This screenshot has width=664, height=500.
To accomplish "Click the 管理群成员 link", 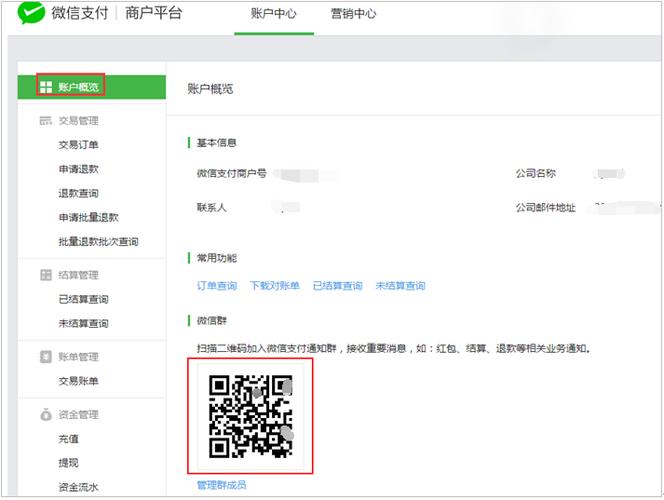I will tap(221, 485).
